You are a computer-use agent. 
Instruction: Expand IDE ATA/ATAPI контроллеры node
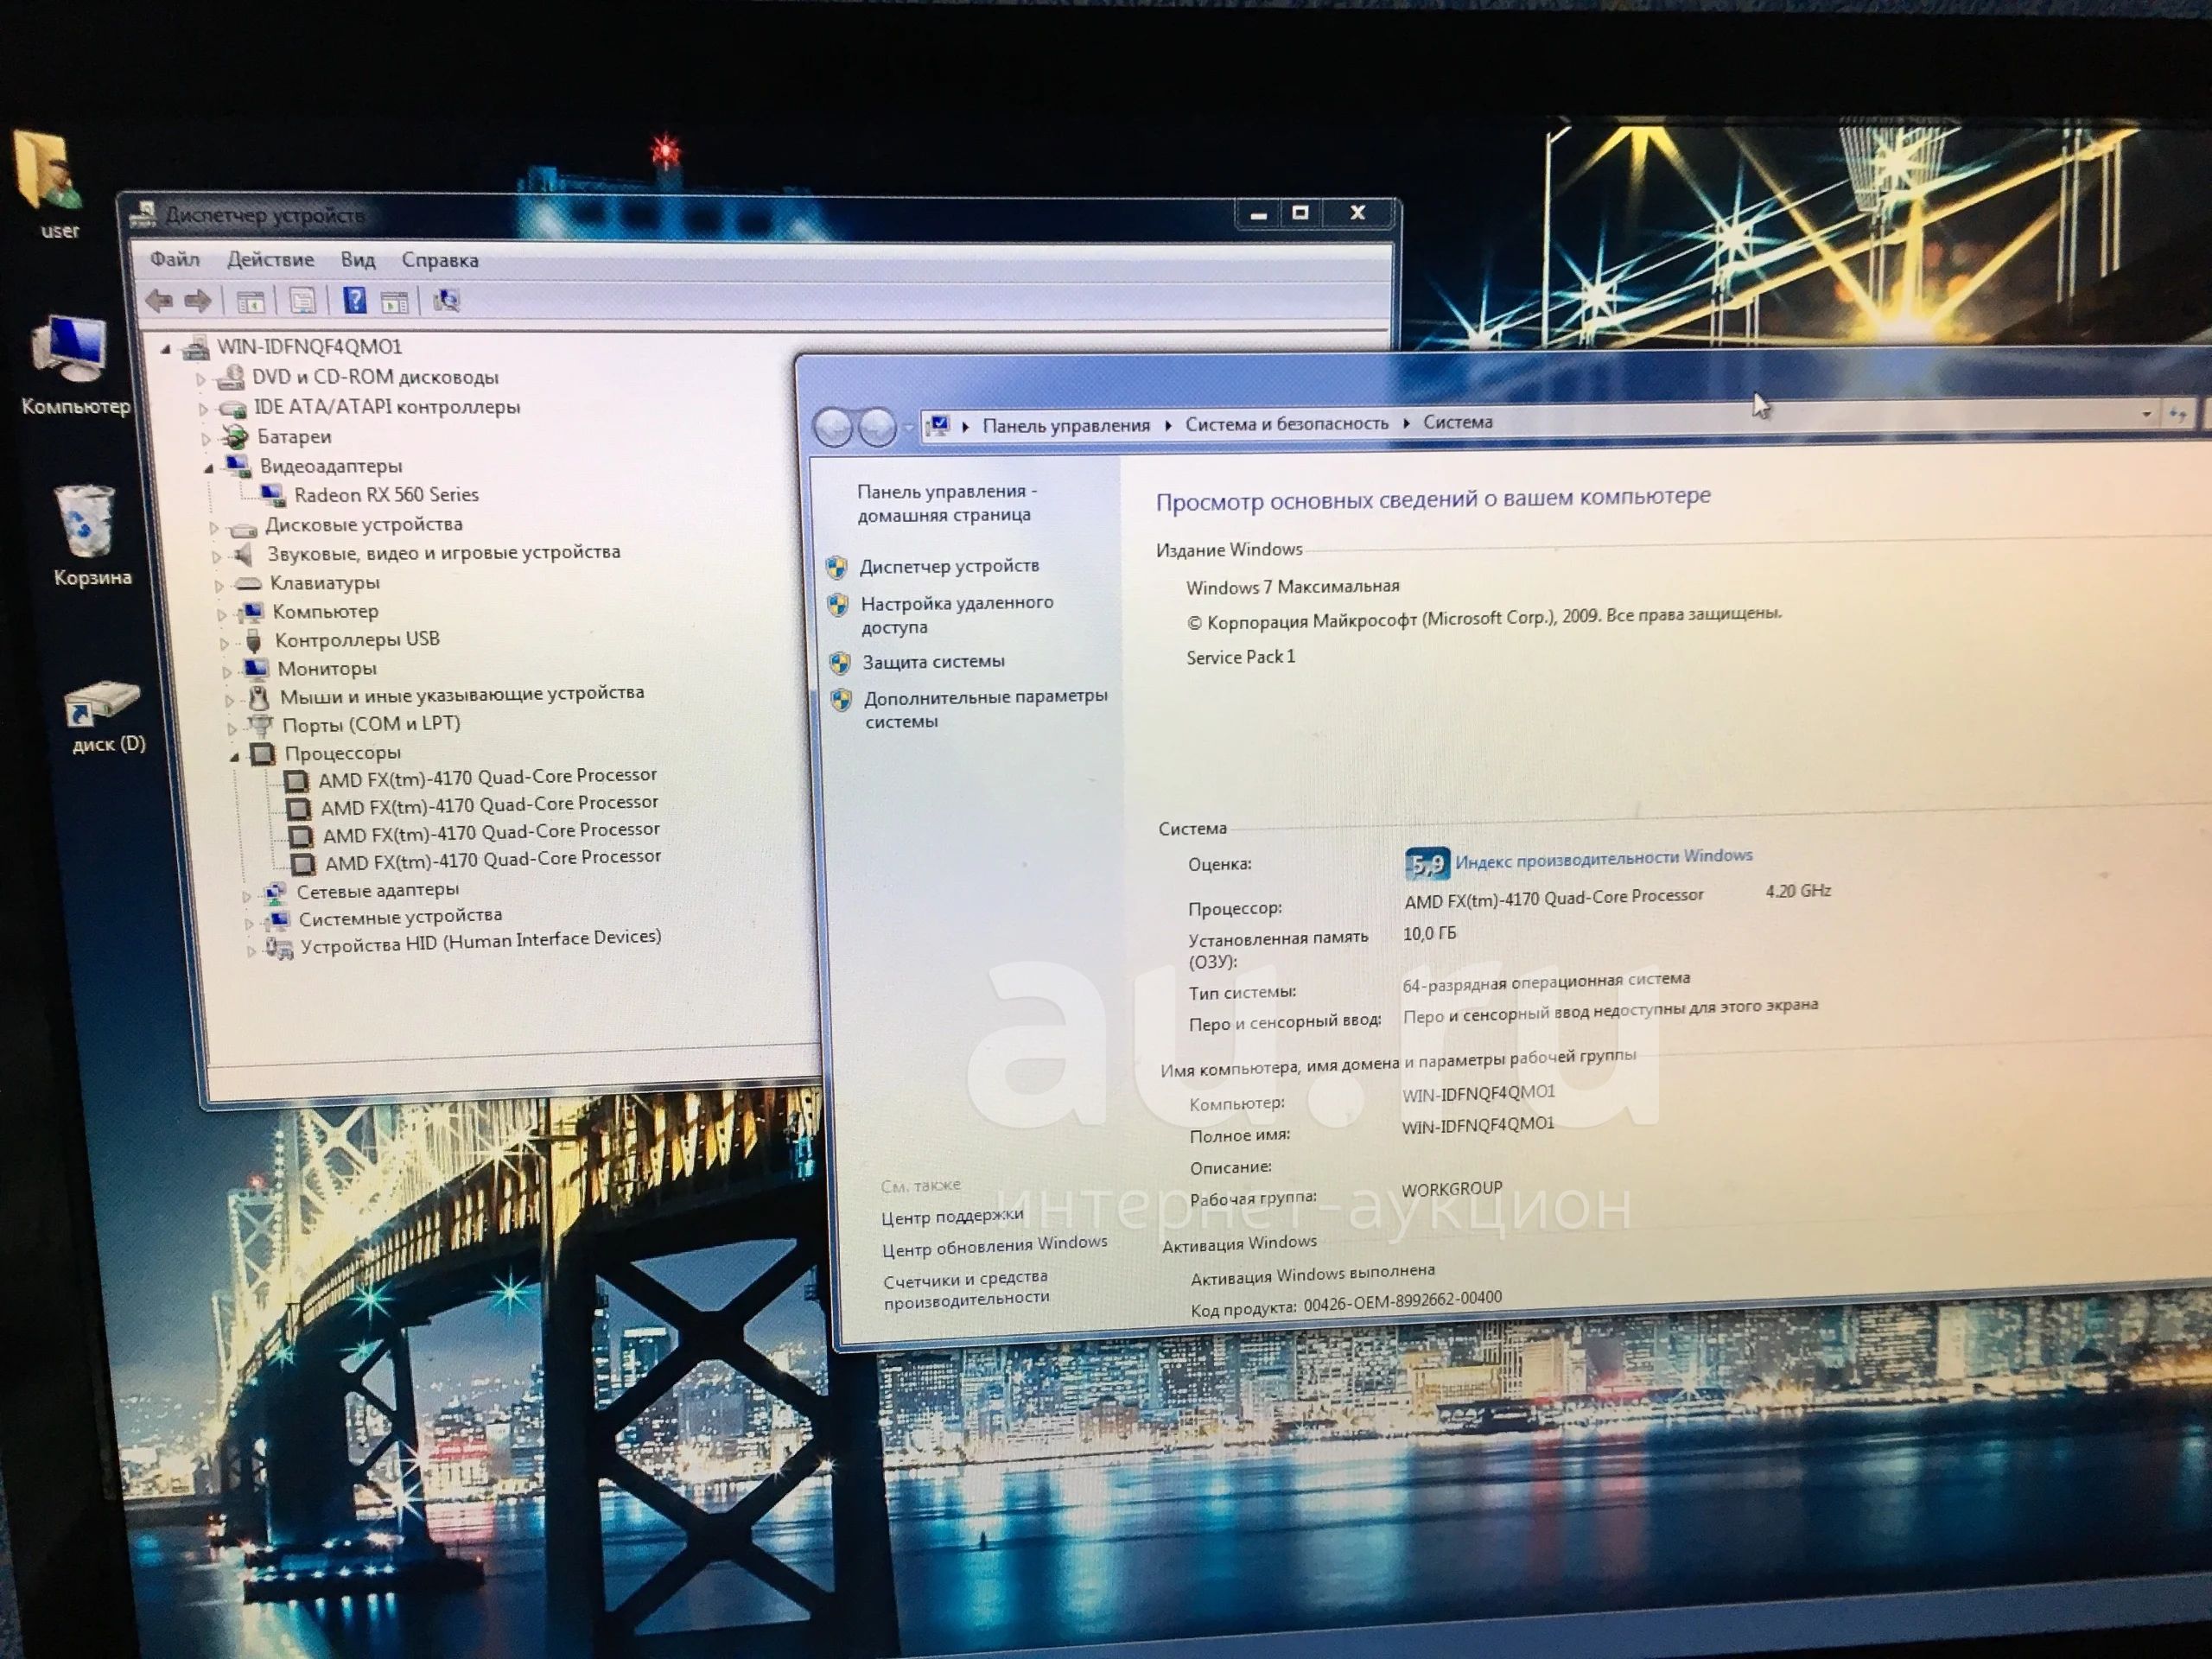[203, 409]
